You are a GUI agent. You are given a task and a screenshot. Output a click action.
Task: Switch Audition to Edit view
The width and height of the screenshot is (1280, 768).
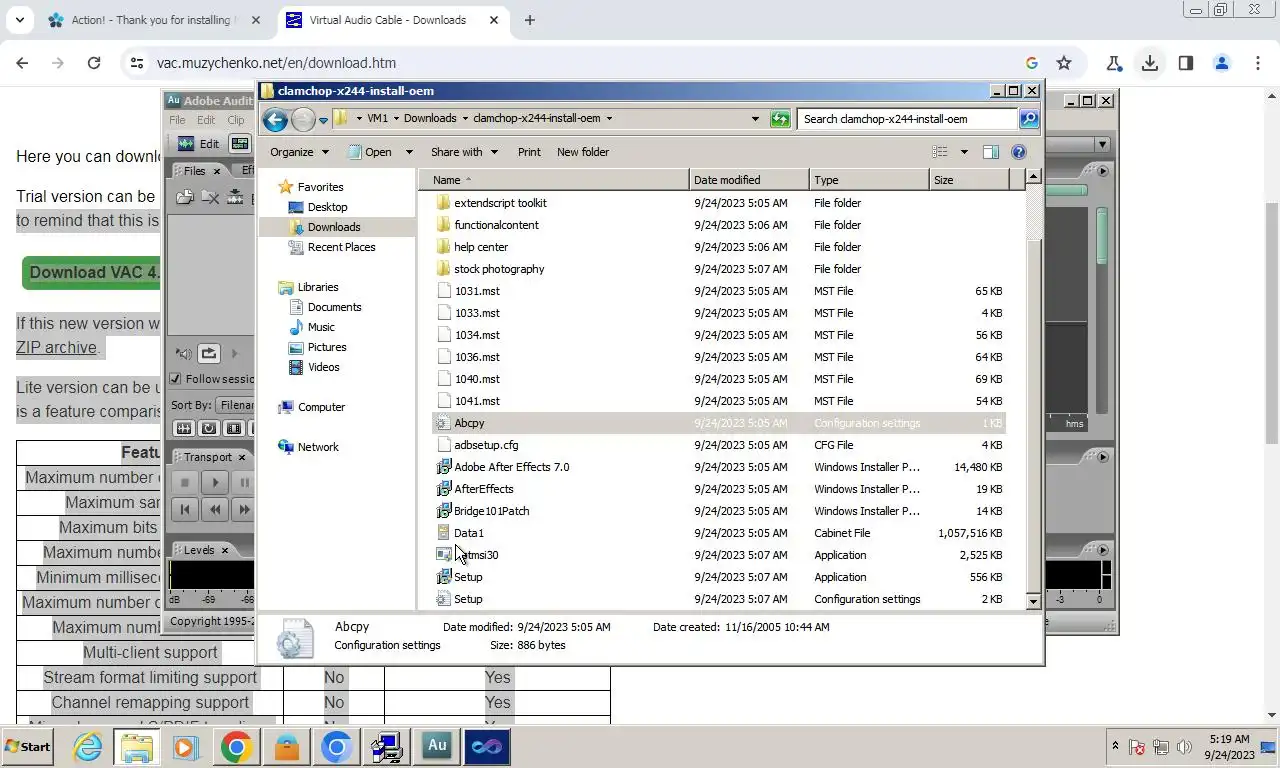click(x=198, y=144)
